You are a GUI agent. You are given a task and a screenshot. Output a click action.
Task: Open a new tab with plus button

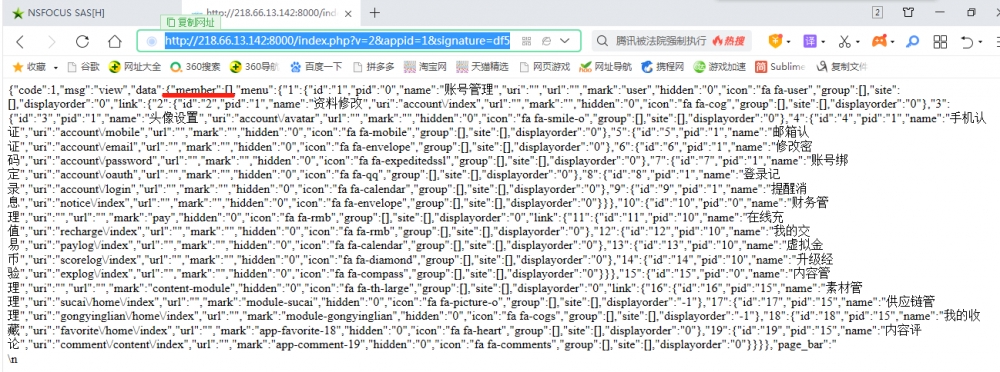click(375, 12)
